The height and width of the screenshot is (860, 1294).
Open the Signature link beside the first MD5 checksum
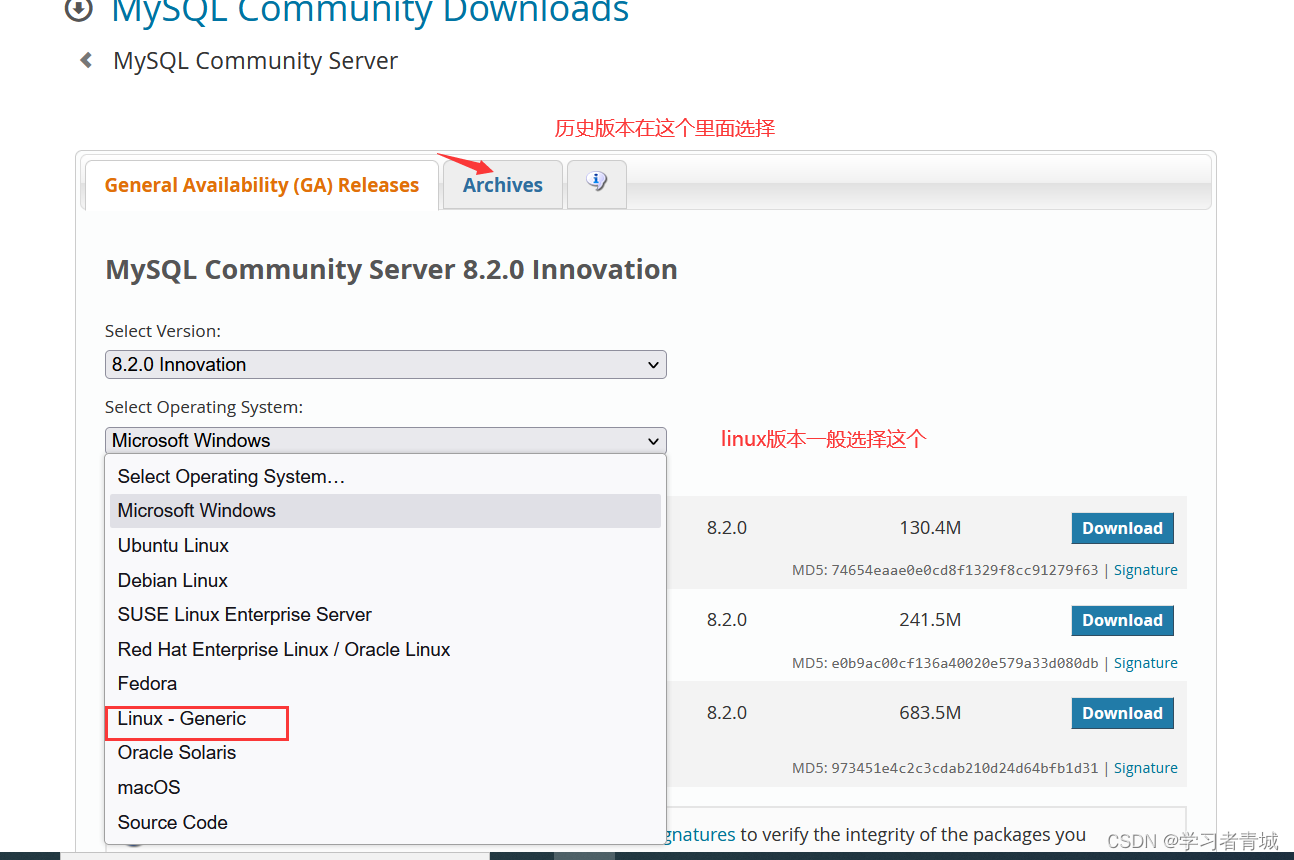pyautogui.click(x=1145, y=569)
